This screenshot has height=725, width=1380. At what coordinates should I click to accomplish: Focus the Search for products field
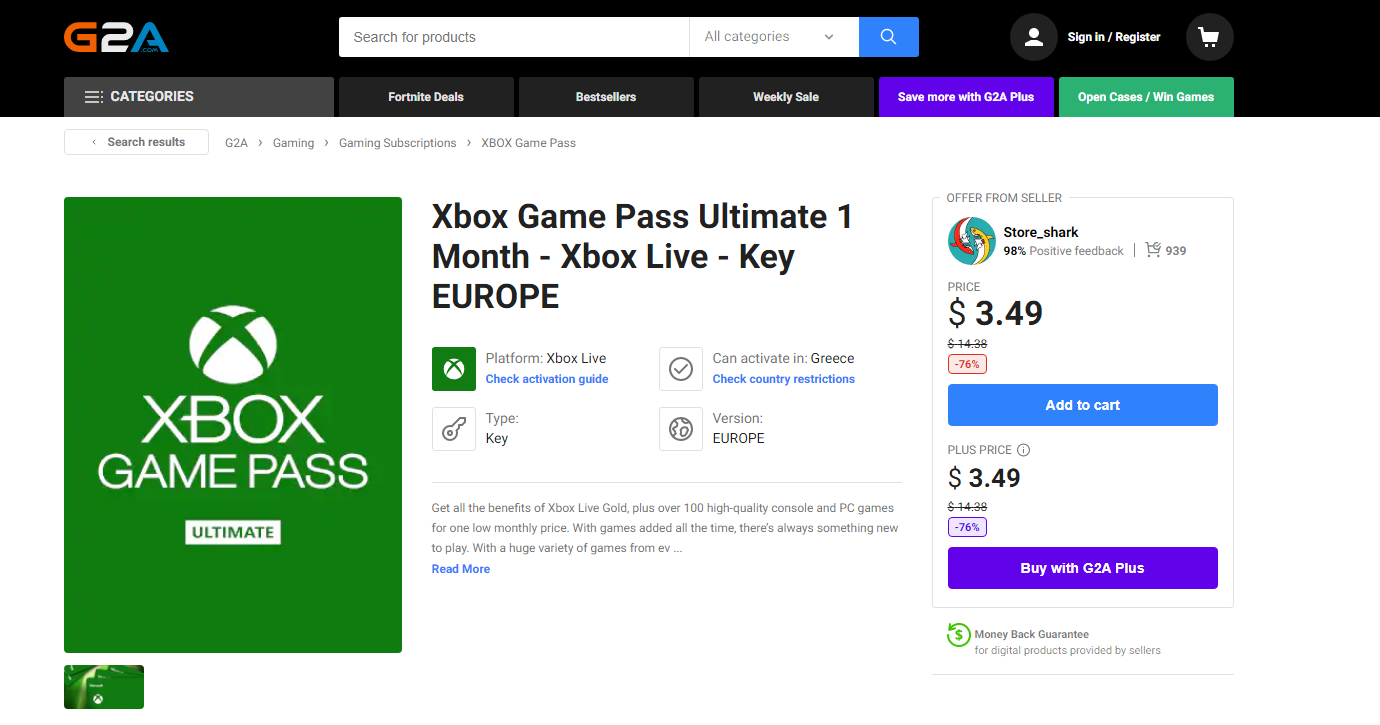point(514,37)
